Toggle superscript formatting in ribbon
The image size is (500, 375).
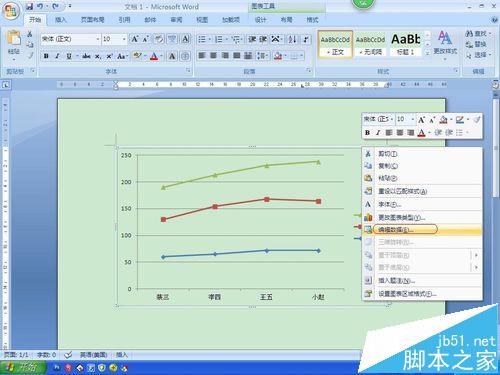click(x=109, y=56)
